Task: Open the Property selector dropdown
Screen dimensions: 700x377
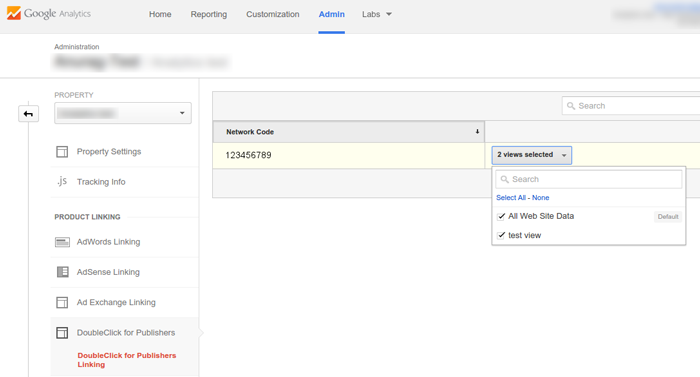Action: (123, 113)
